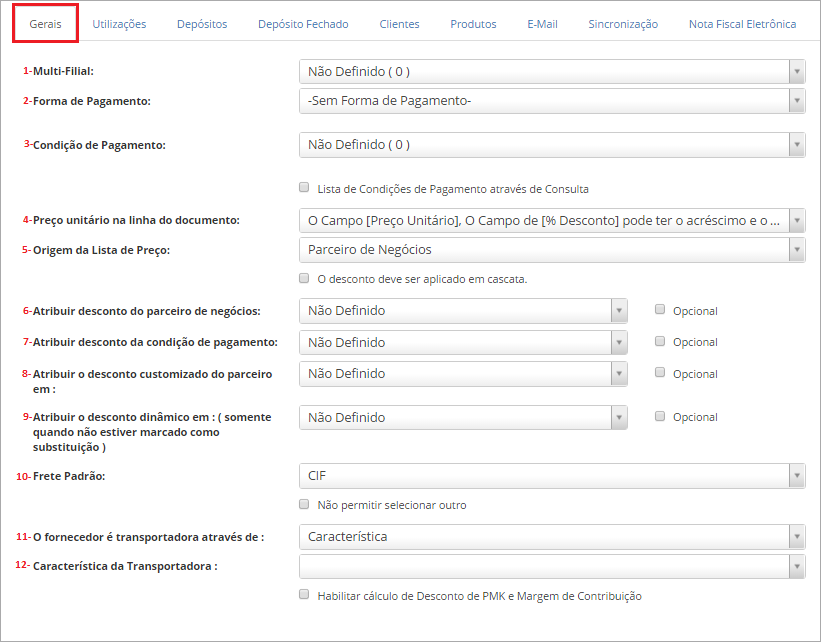The height and width of the screenshot is (642, 821).
Task: Click the Multi-Filial field label
Action: click(x=63, y=71)
